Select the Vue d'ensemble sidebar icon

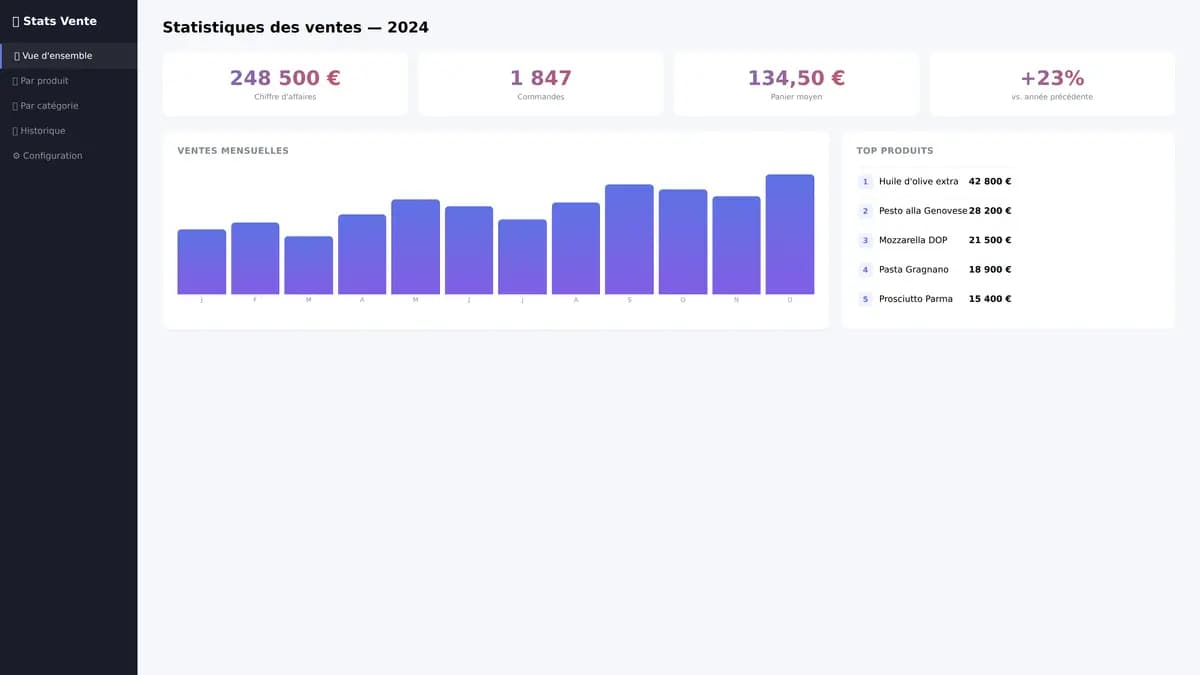tap(16, 55)
